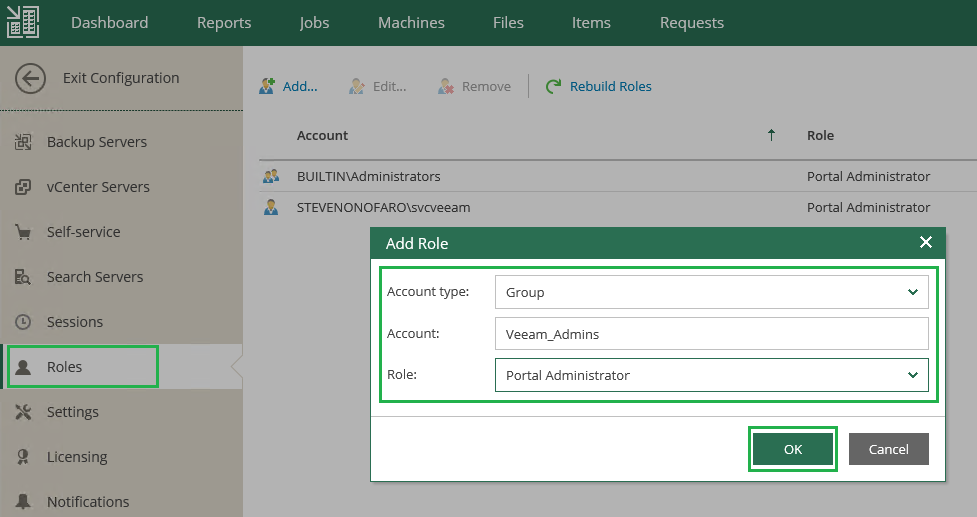
Task: Click the Self-service cart icon
Action: [23, 232]
